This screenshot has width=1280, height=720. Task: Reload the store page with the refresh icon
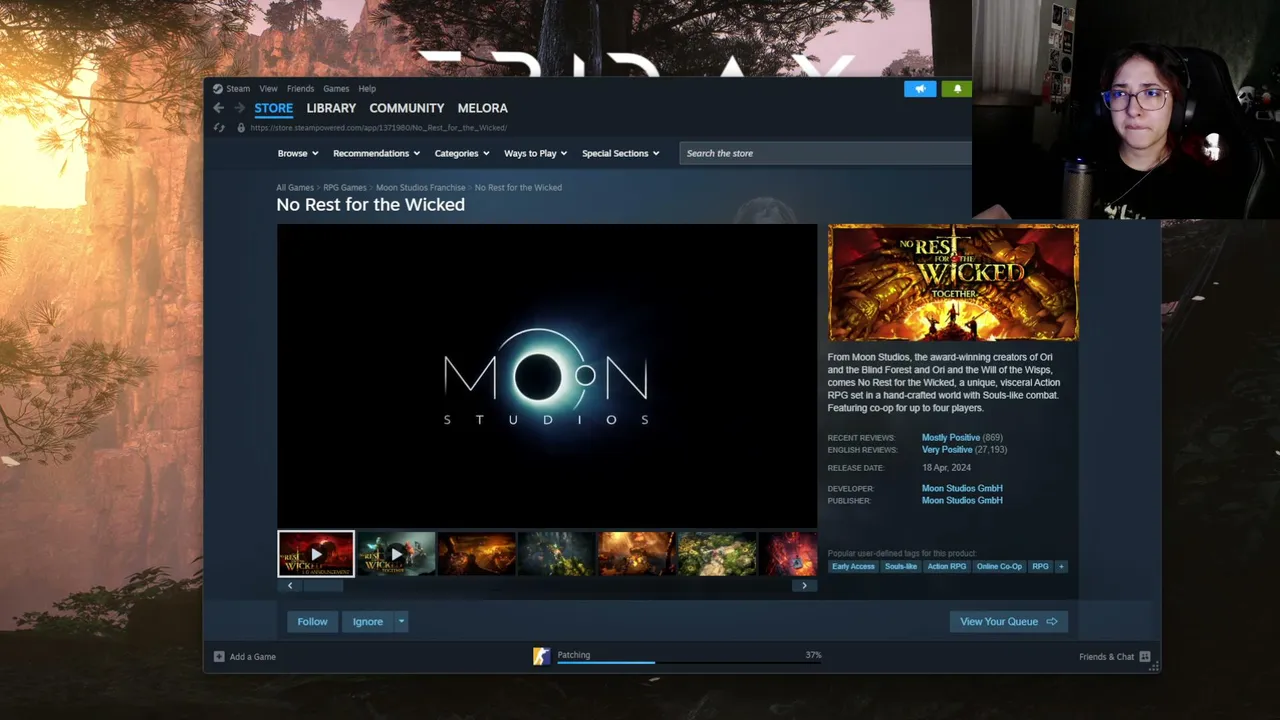tap(219, 128)
